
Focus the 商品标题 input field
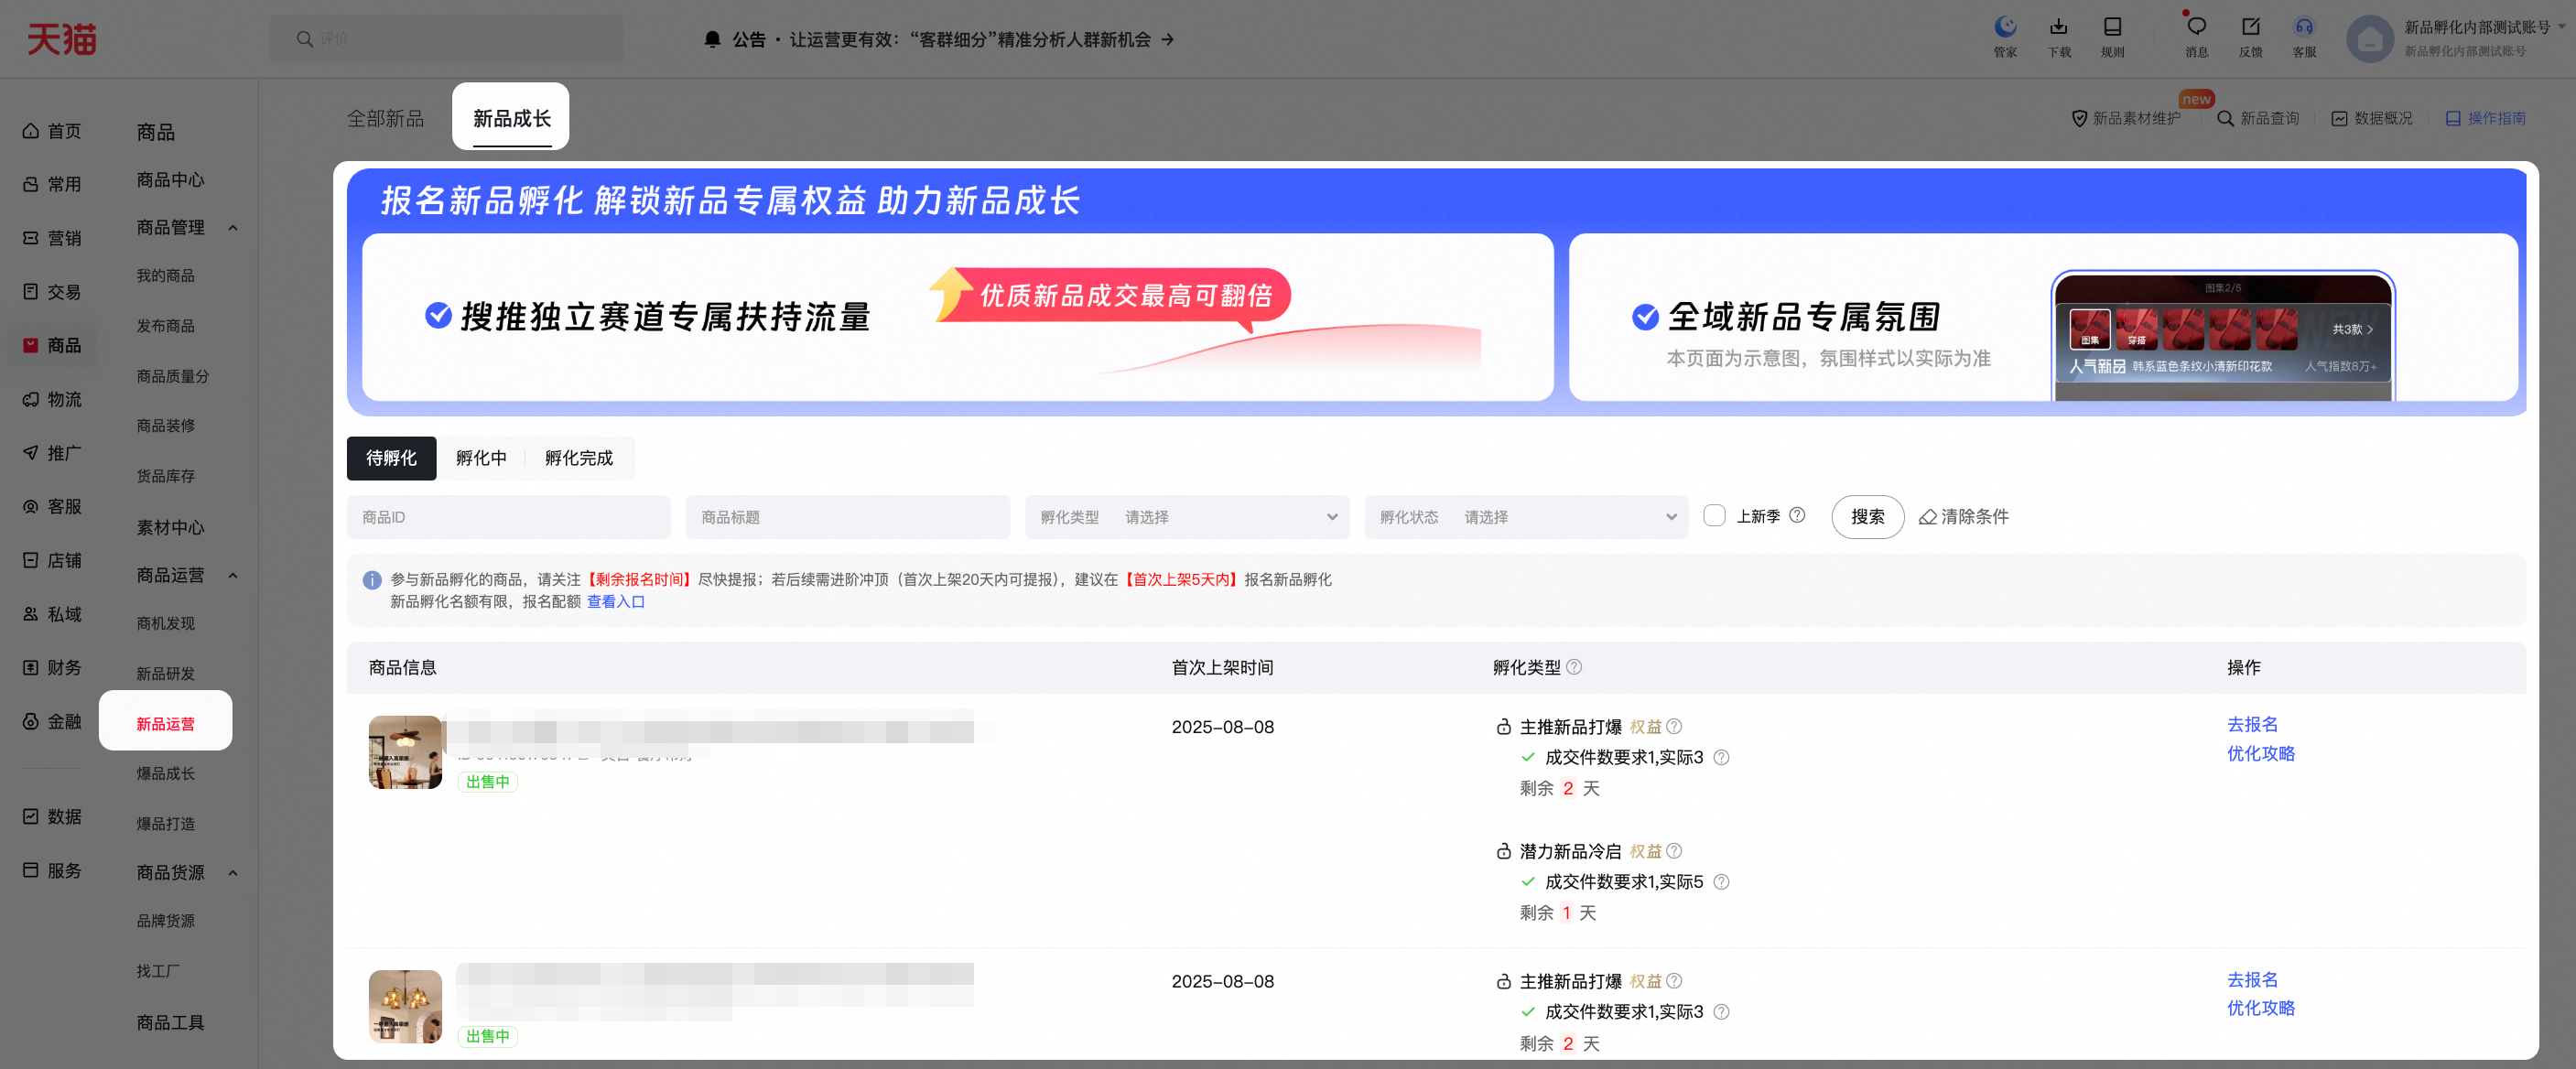pos(847,517)
